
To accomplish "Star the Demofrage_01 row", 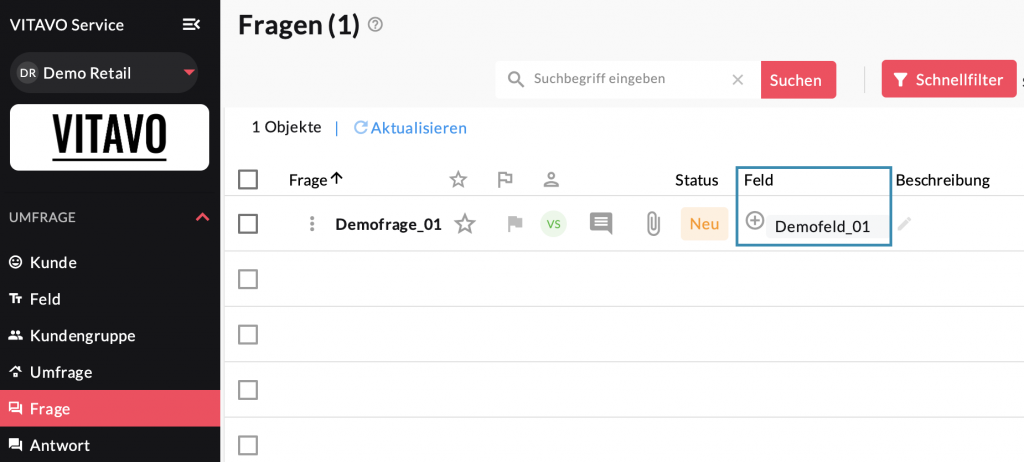I will (x=465, y=224).
